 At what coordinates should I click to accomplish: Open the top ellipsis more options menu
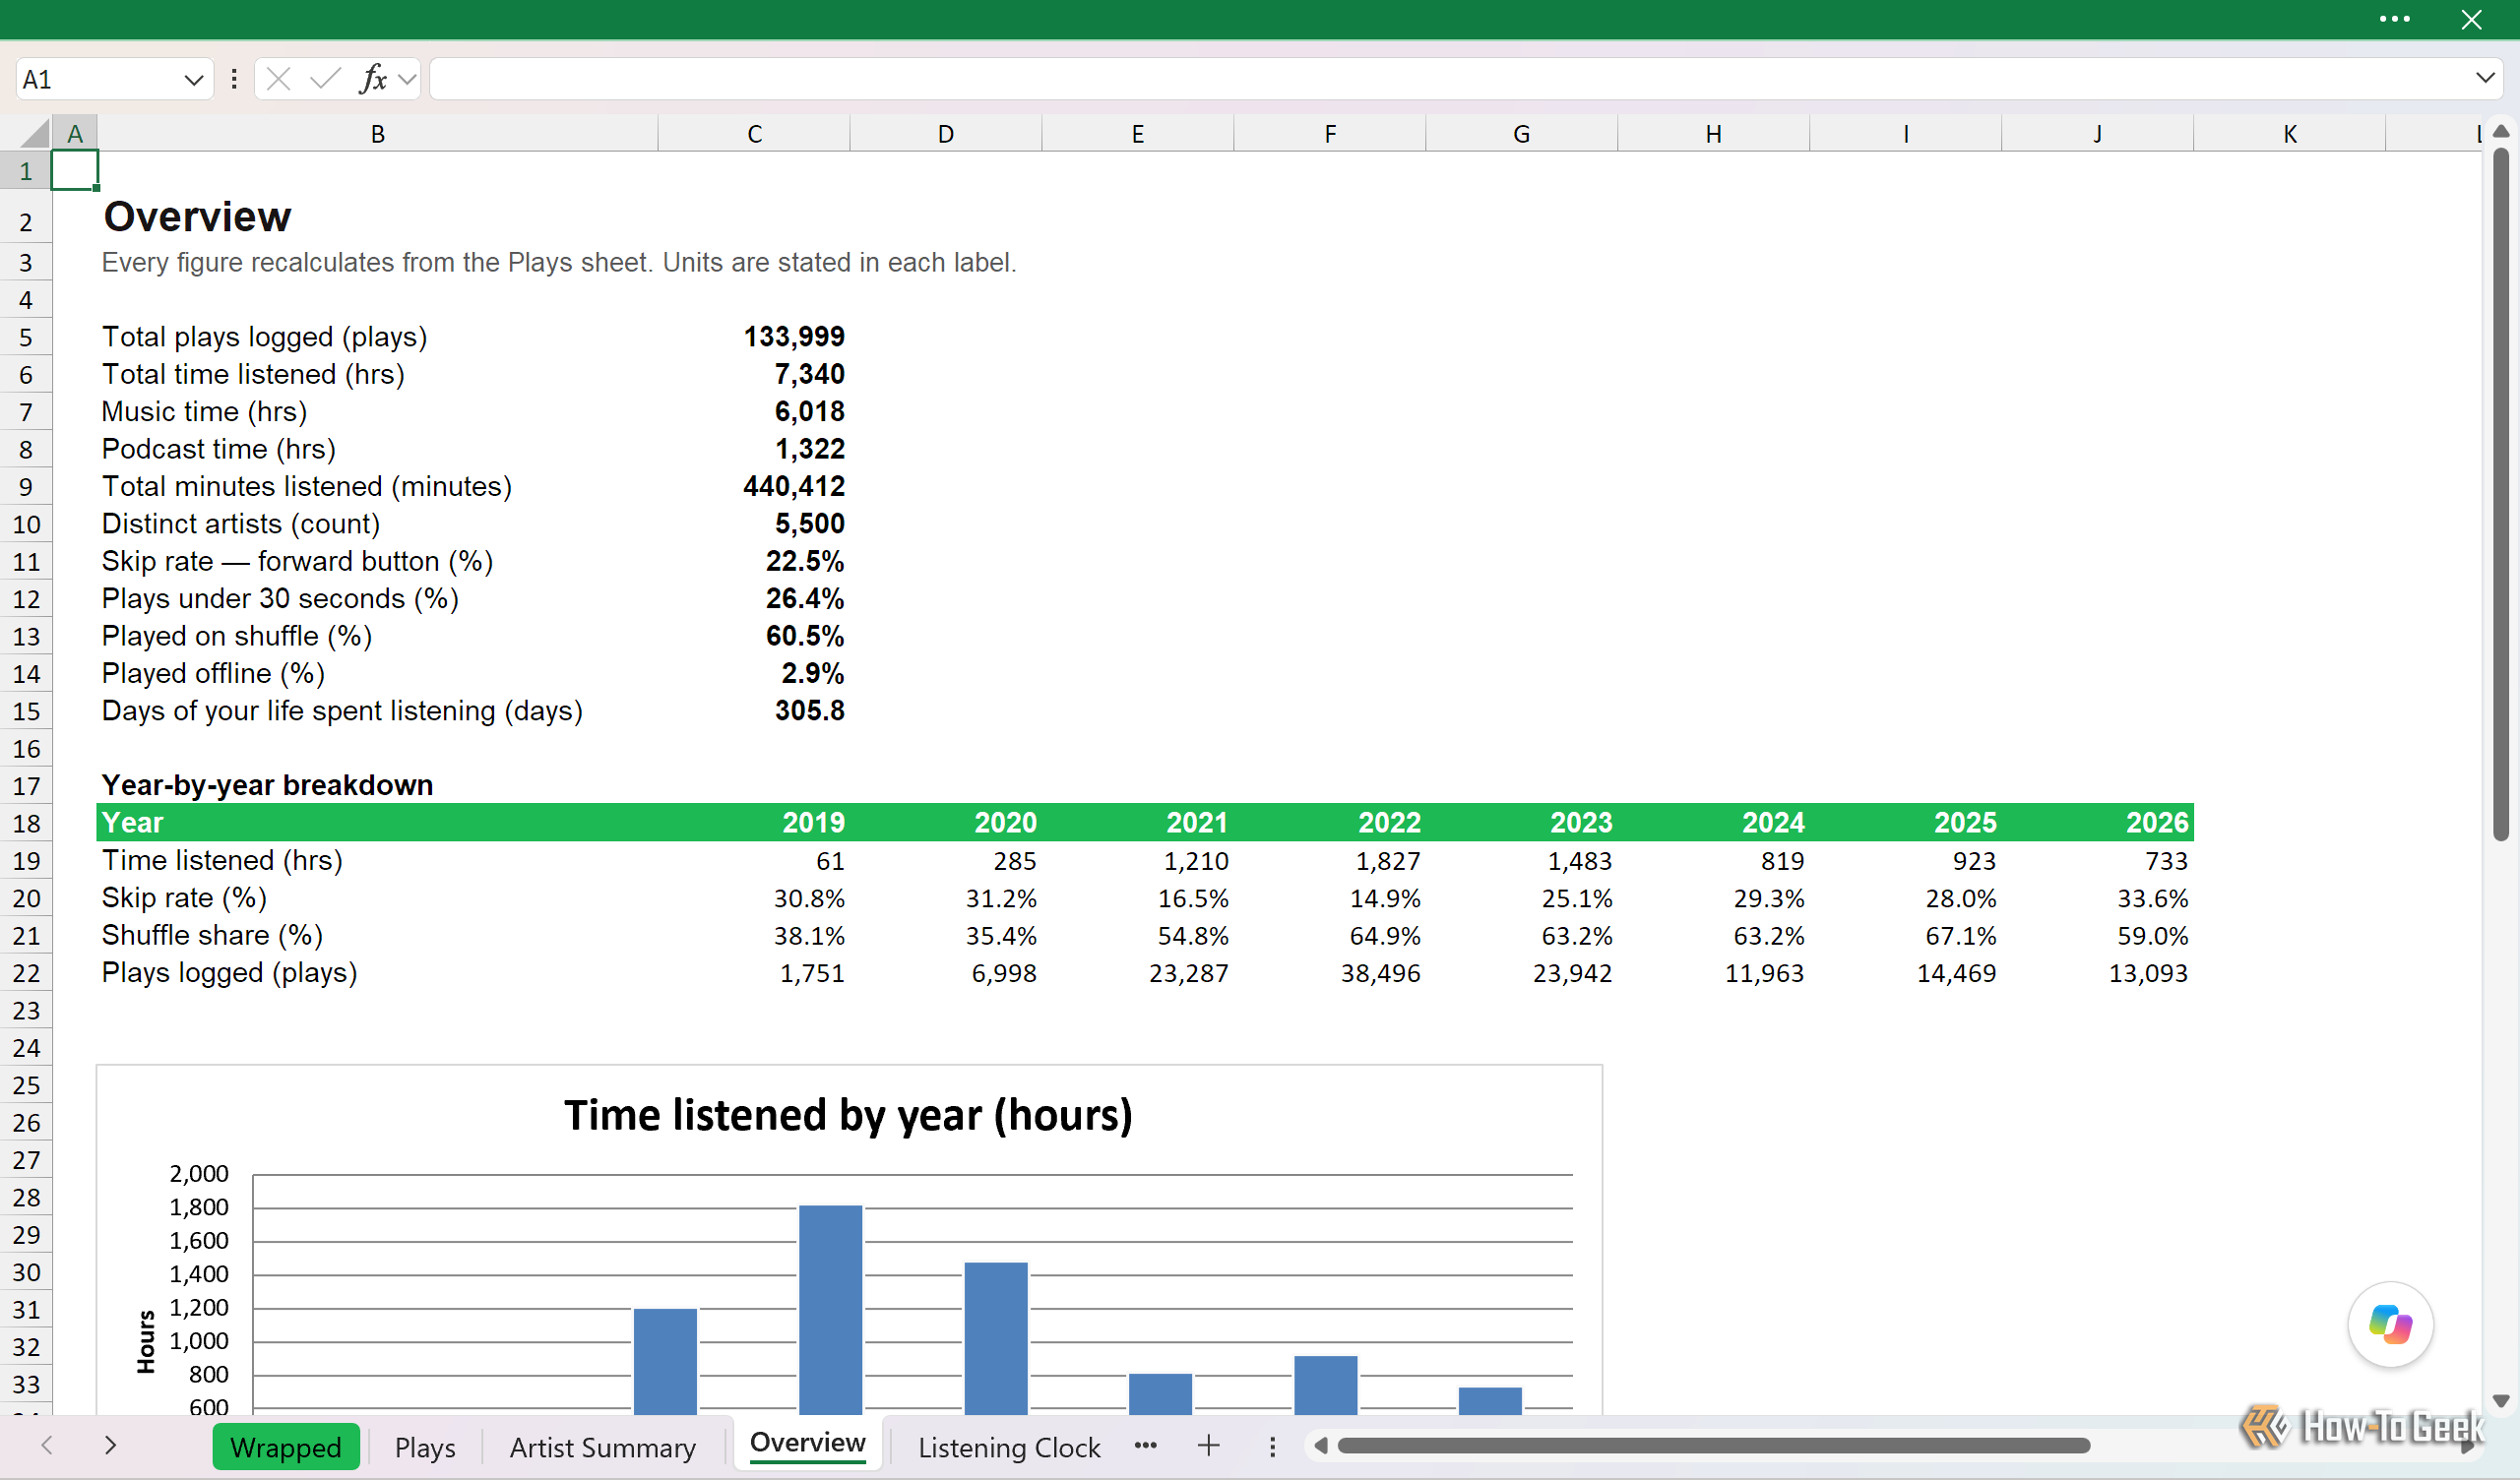(x=2394, y=19)
